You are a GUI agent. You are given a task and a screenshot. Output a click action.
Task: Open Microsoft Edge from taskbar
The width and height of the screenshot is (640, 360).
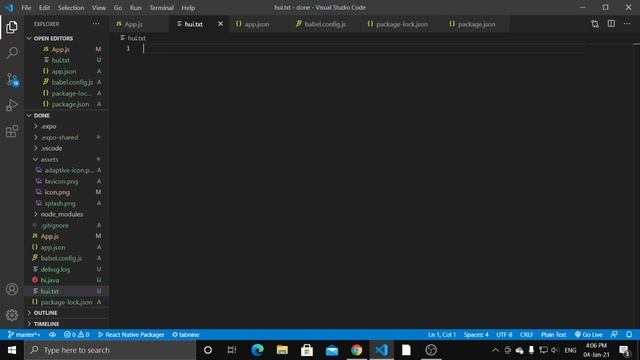[x=257, y=350]
